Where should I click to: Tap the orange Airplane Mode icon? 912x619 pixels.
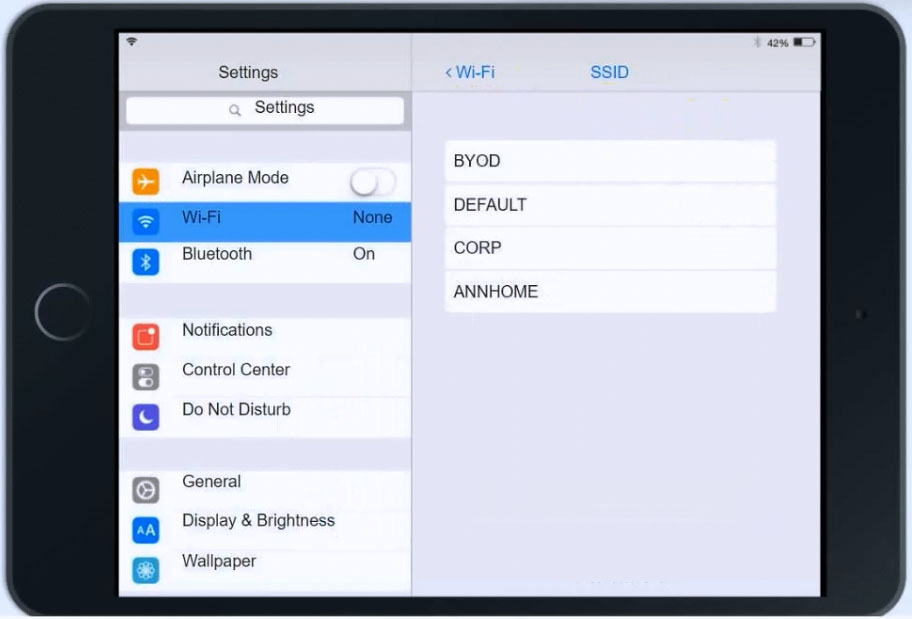[x=146, y=181]
